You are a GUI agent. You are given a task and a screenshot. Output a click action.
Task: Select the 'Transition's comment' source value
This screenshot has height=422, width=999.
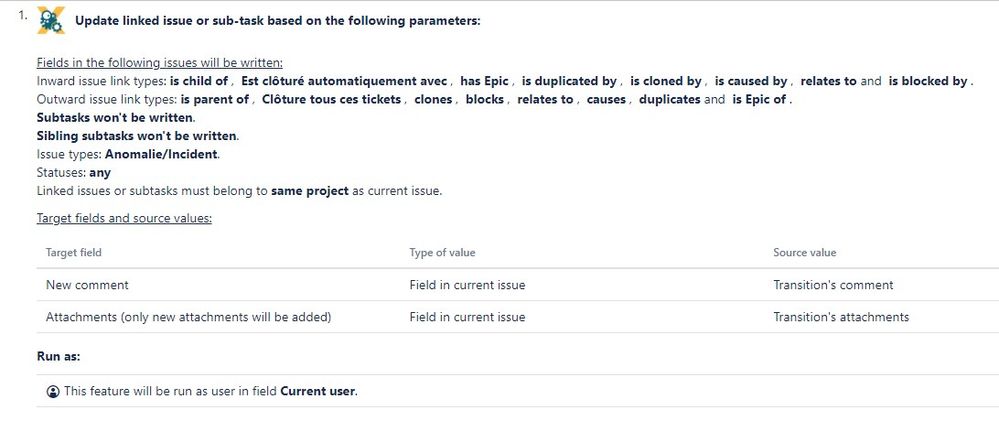(x=833, y=285)
